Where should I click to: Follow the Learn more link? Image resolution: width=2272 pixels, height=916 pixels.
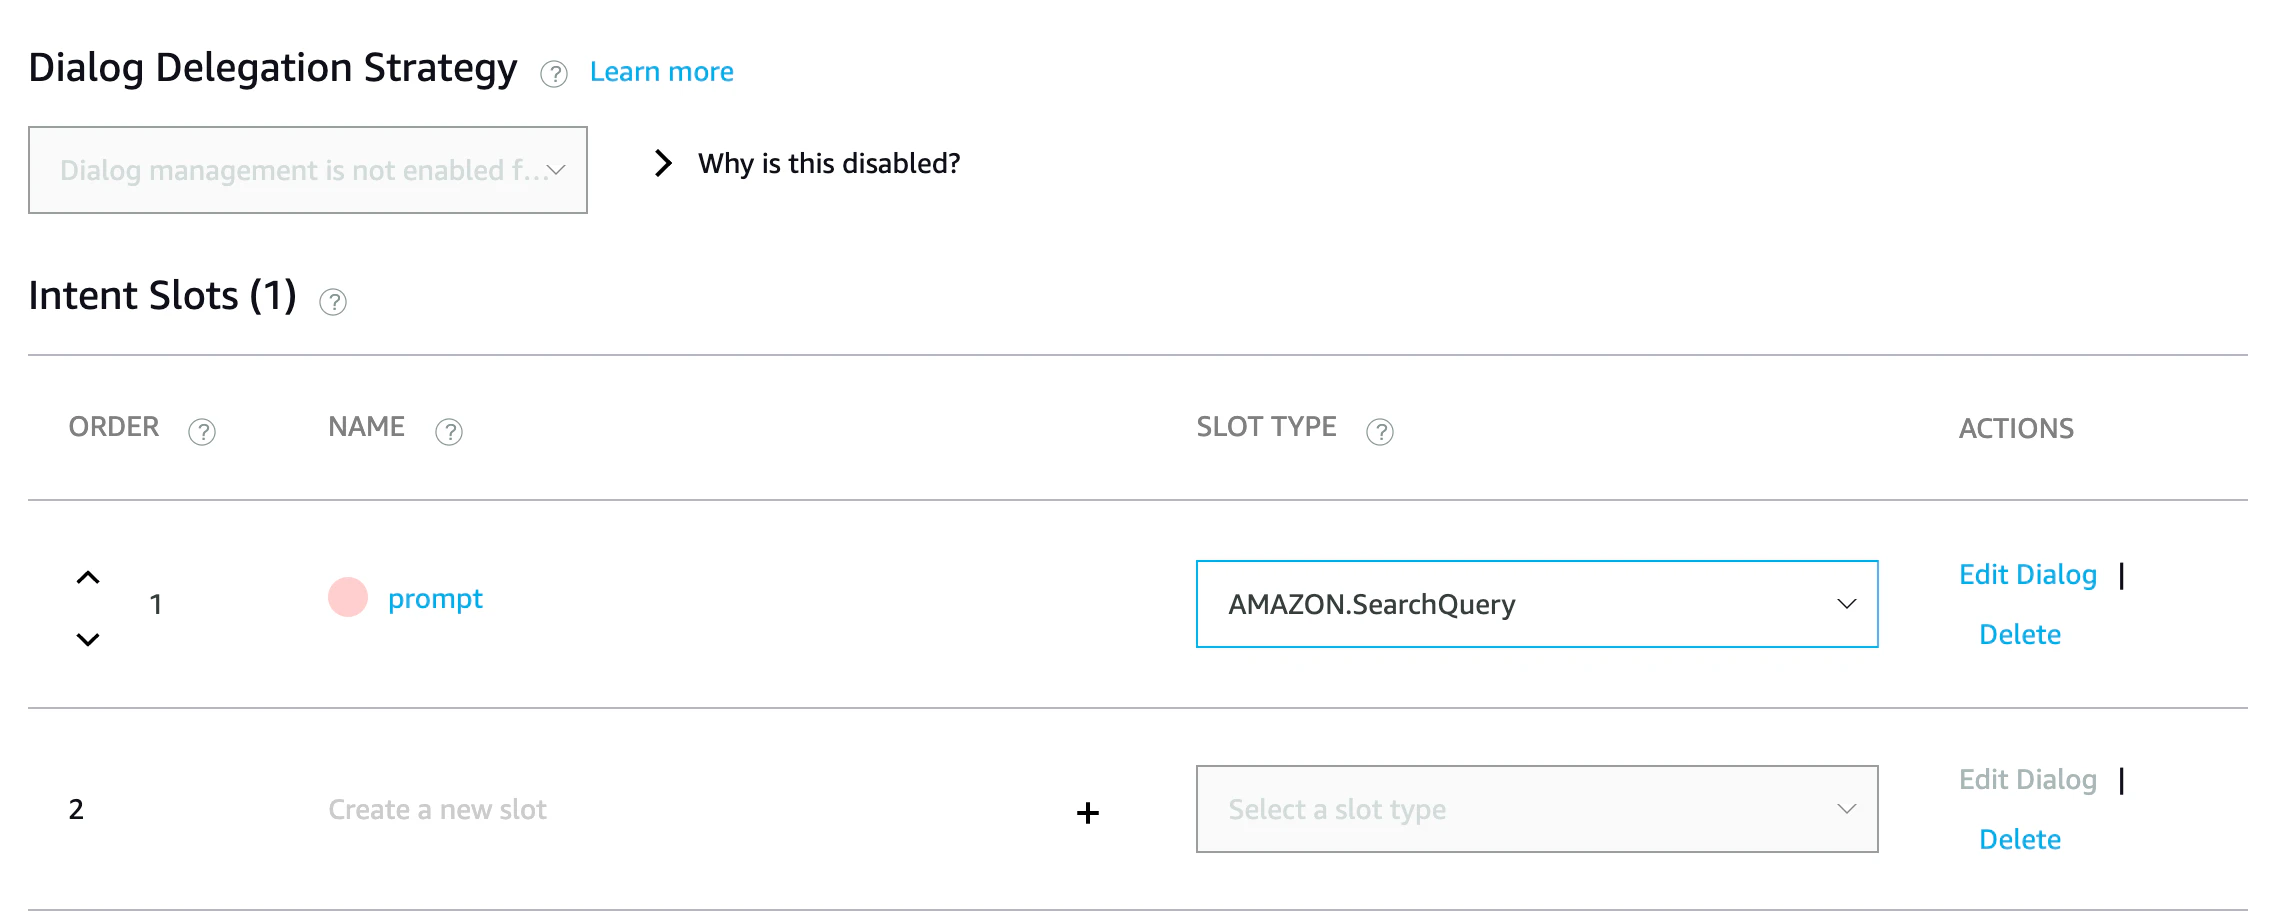[662, 72]
